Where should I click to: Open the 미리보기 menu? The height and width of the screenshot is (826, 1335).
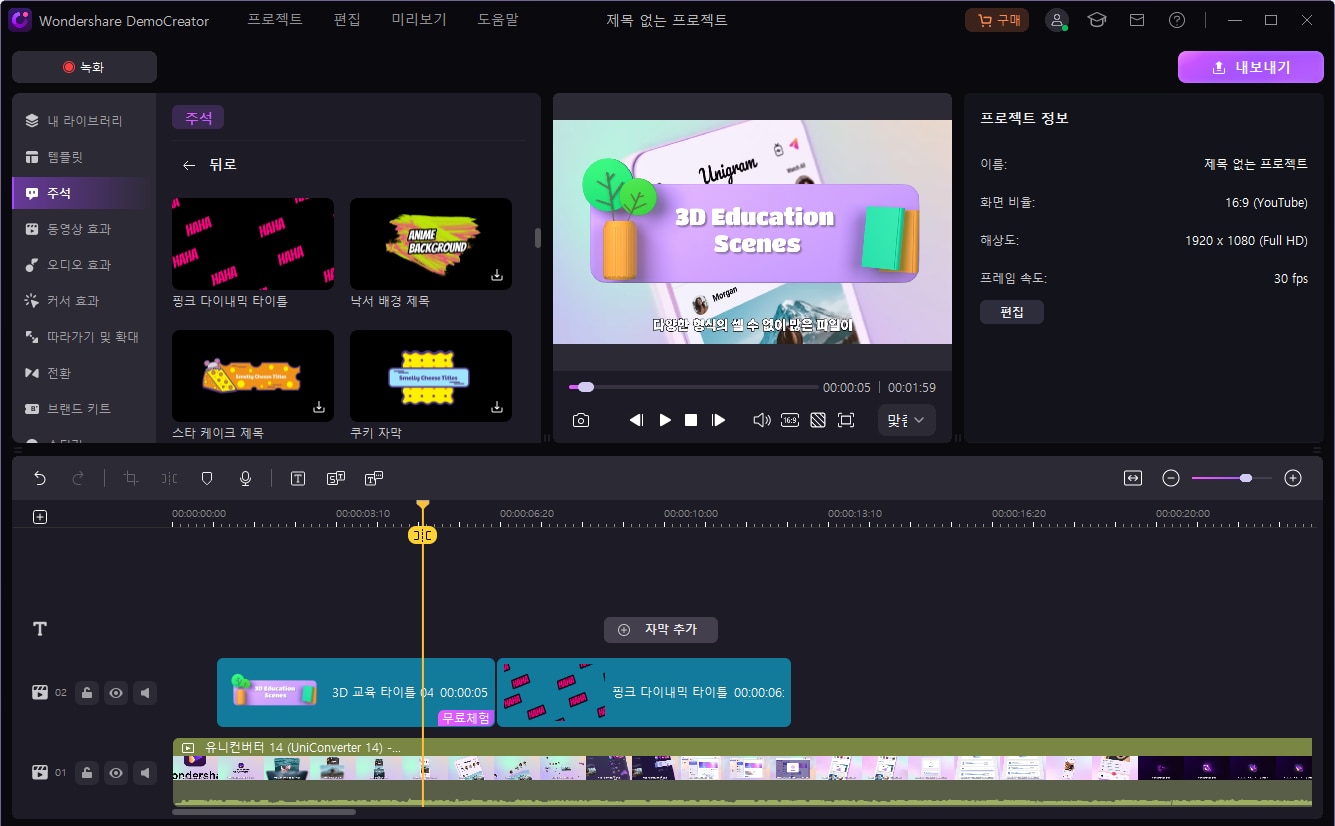419,20
